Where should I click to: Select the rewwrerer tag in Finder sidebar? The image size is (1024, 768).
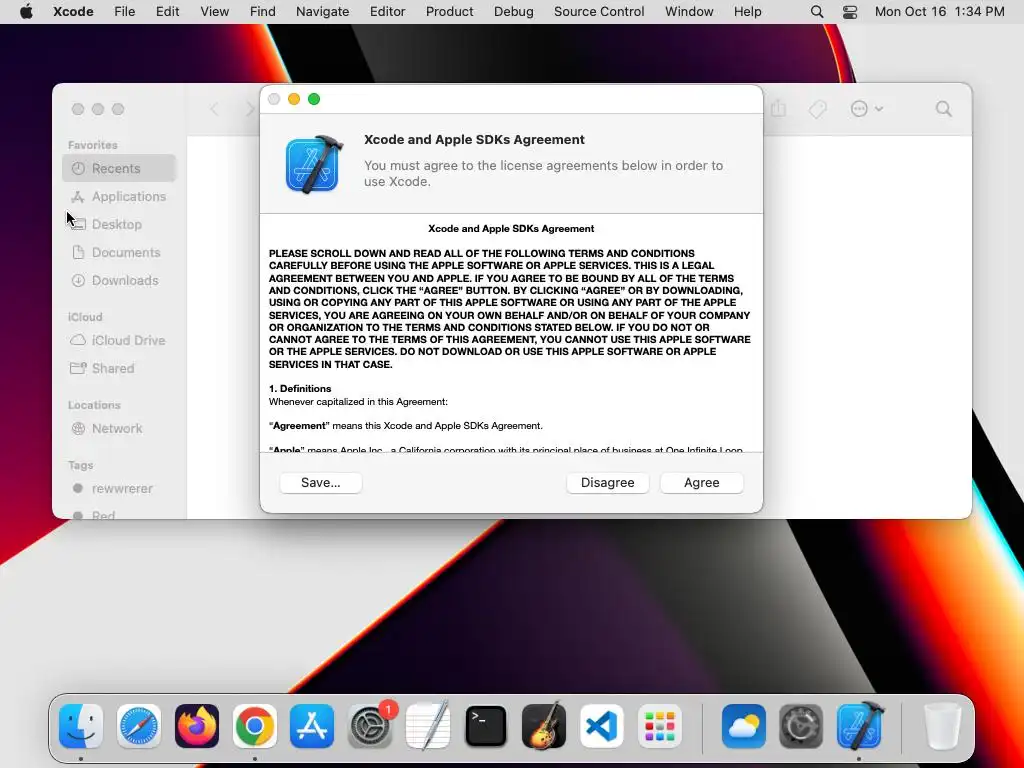120,488
